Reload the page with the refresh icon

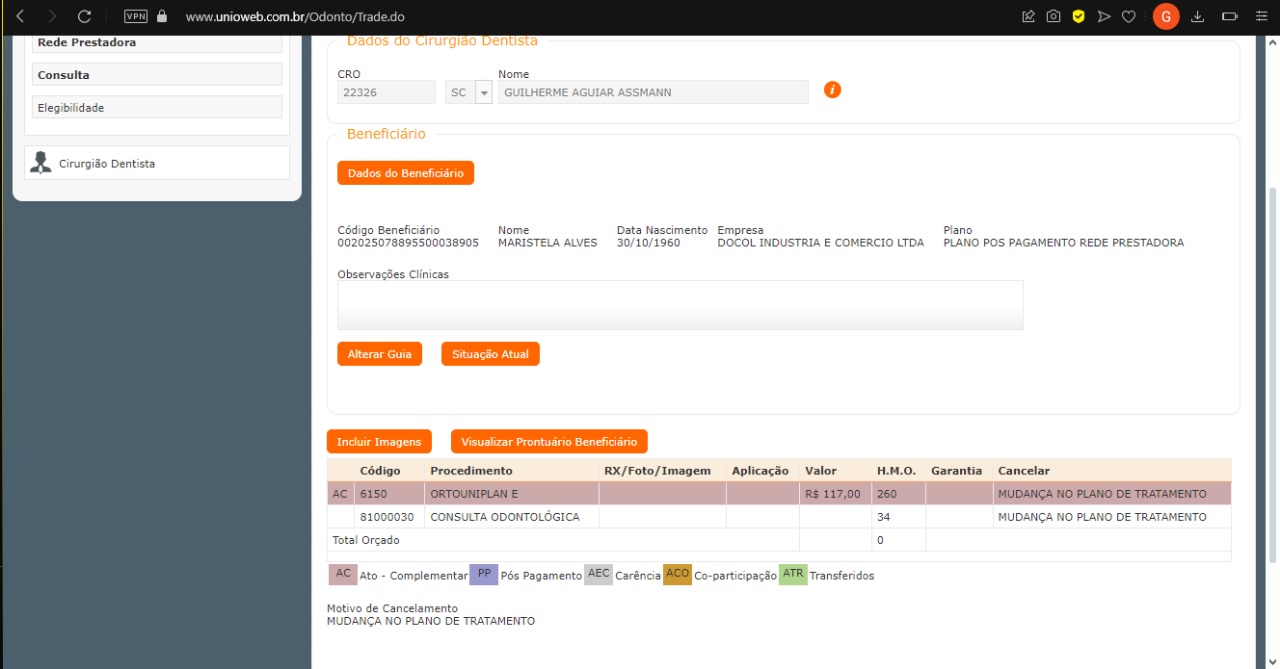tap(84, 17)
